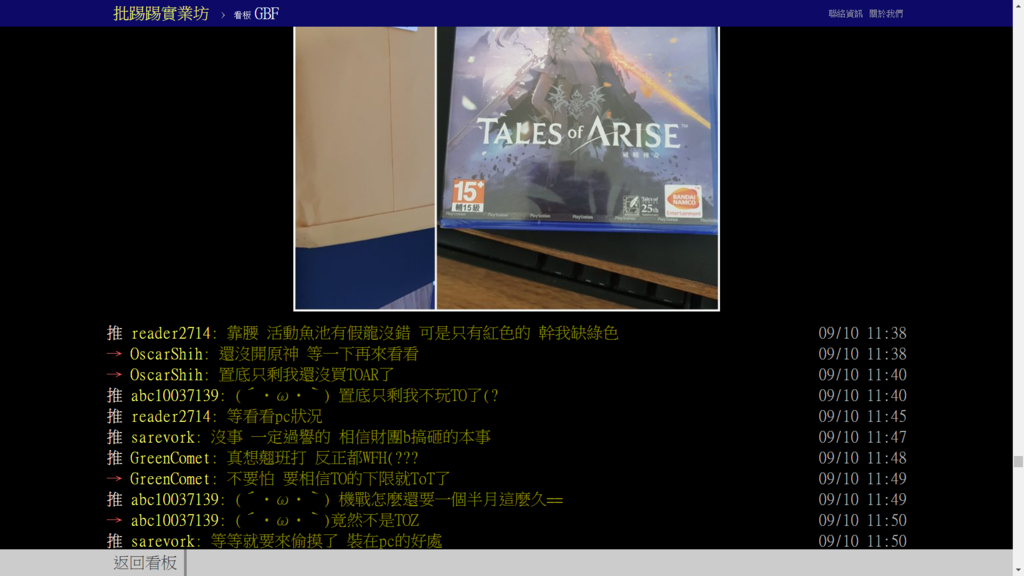Click username OscarShih on the 還沒開原神 row
The image size is (1024, 576).
tap(167, 354)
